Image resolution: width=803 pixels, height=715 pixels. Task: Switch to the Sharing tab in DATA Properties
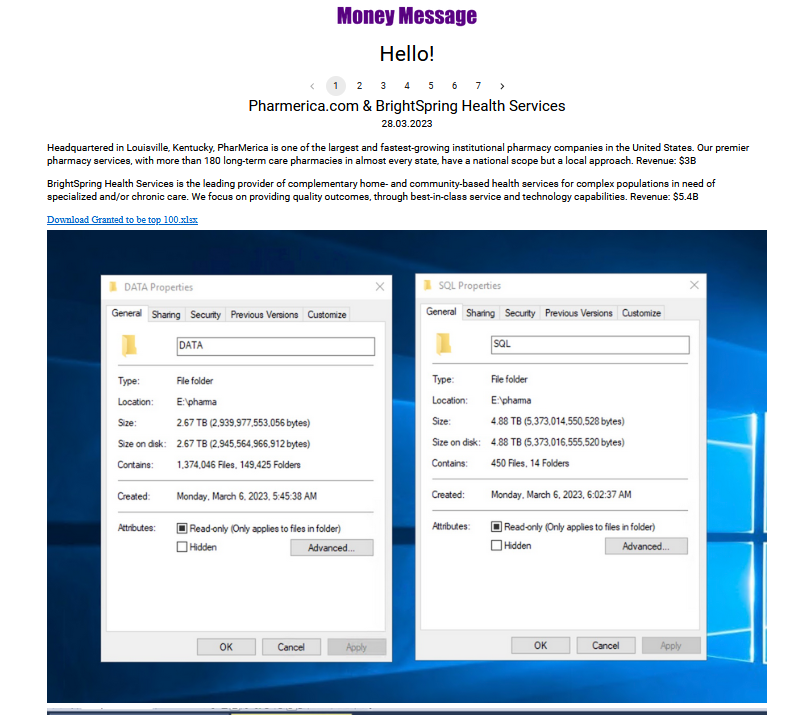[165, 313]
